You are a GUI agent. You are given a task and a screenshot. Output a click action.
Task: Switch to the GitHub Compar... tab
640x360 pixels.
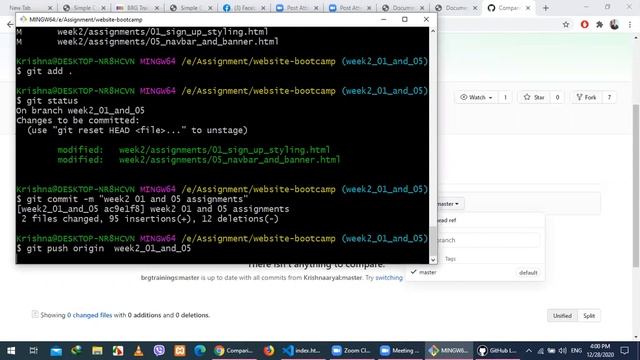tap(508, 8)
